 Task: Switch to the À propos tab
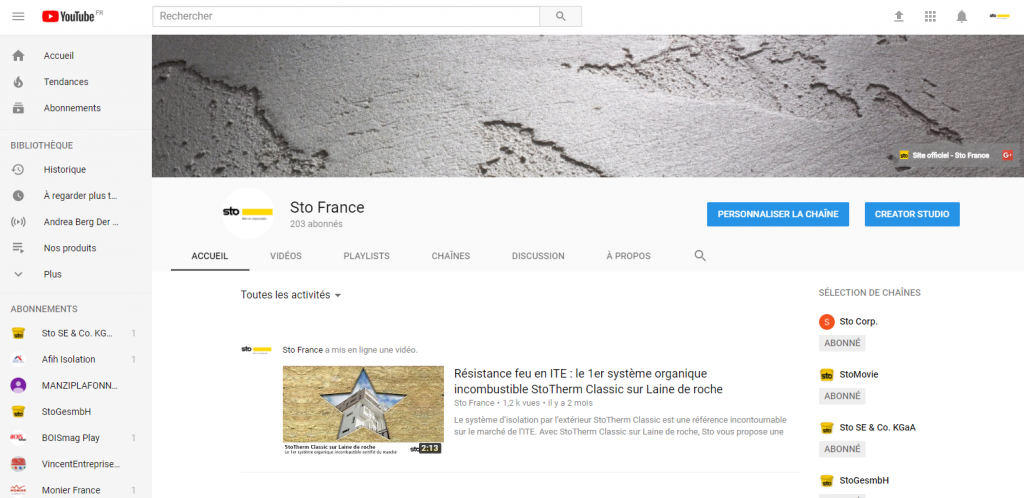click(x=628, y=256)
